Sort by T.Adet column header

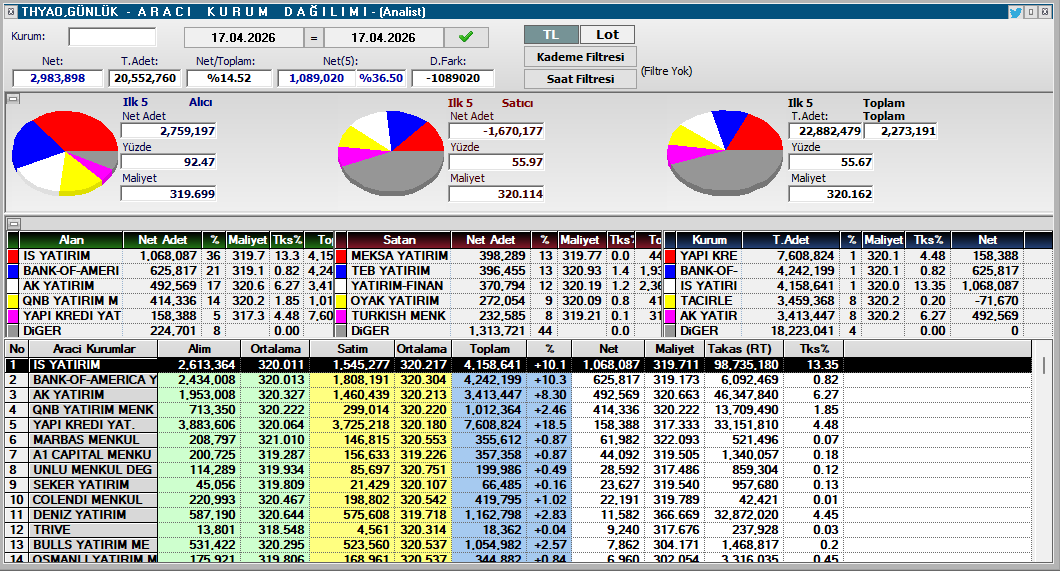(x=791, y=240)
